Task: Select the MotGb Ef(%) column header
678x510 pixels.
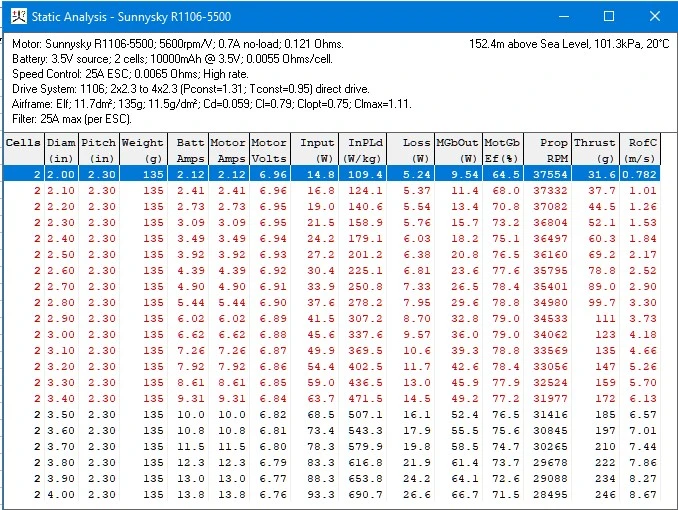Action: tap(502, 148)
